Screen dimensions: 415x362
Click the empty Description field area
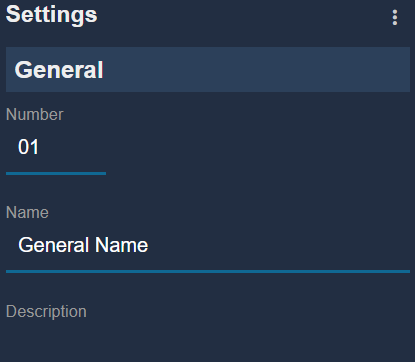pyautogui.click(x=208, y=343)
